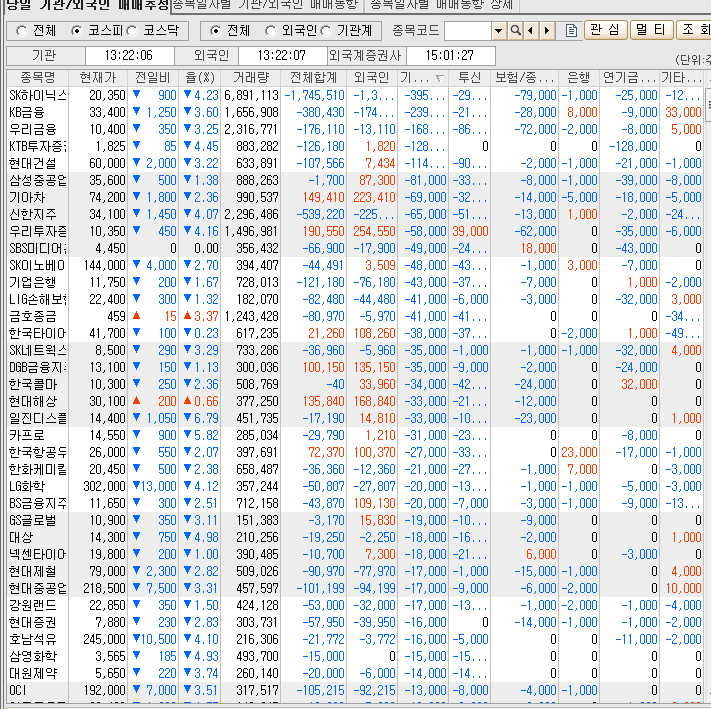Click the 기관 time value 13:22:06

pos(129,56)
